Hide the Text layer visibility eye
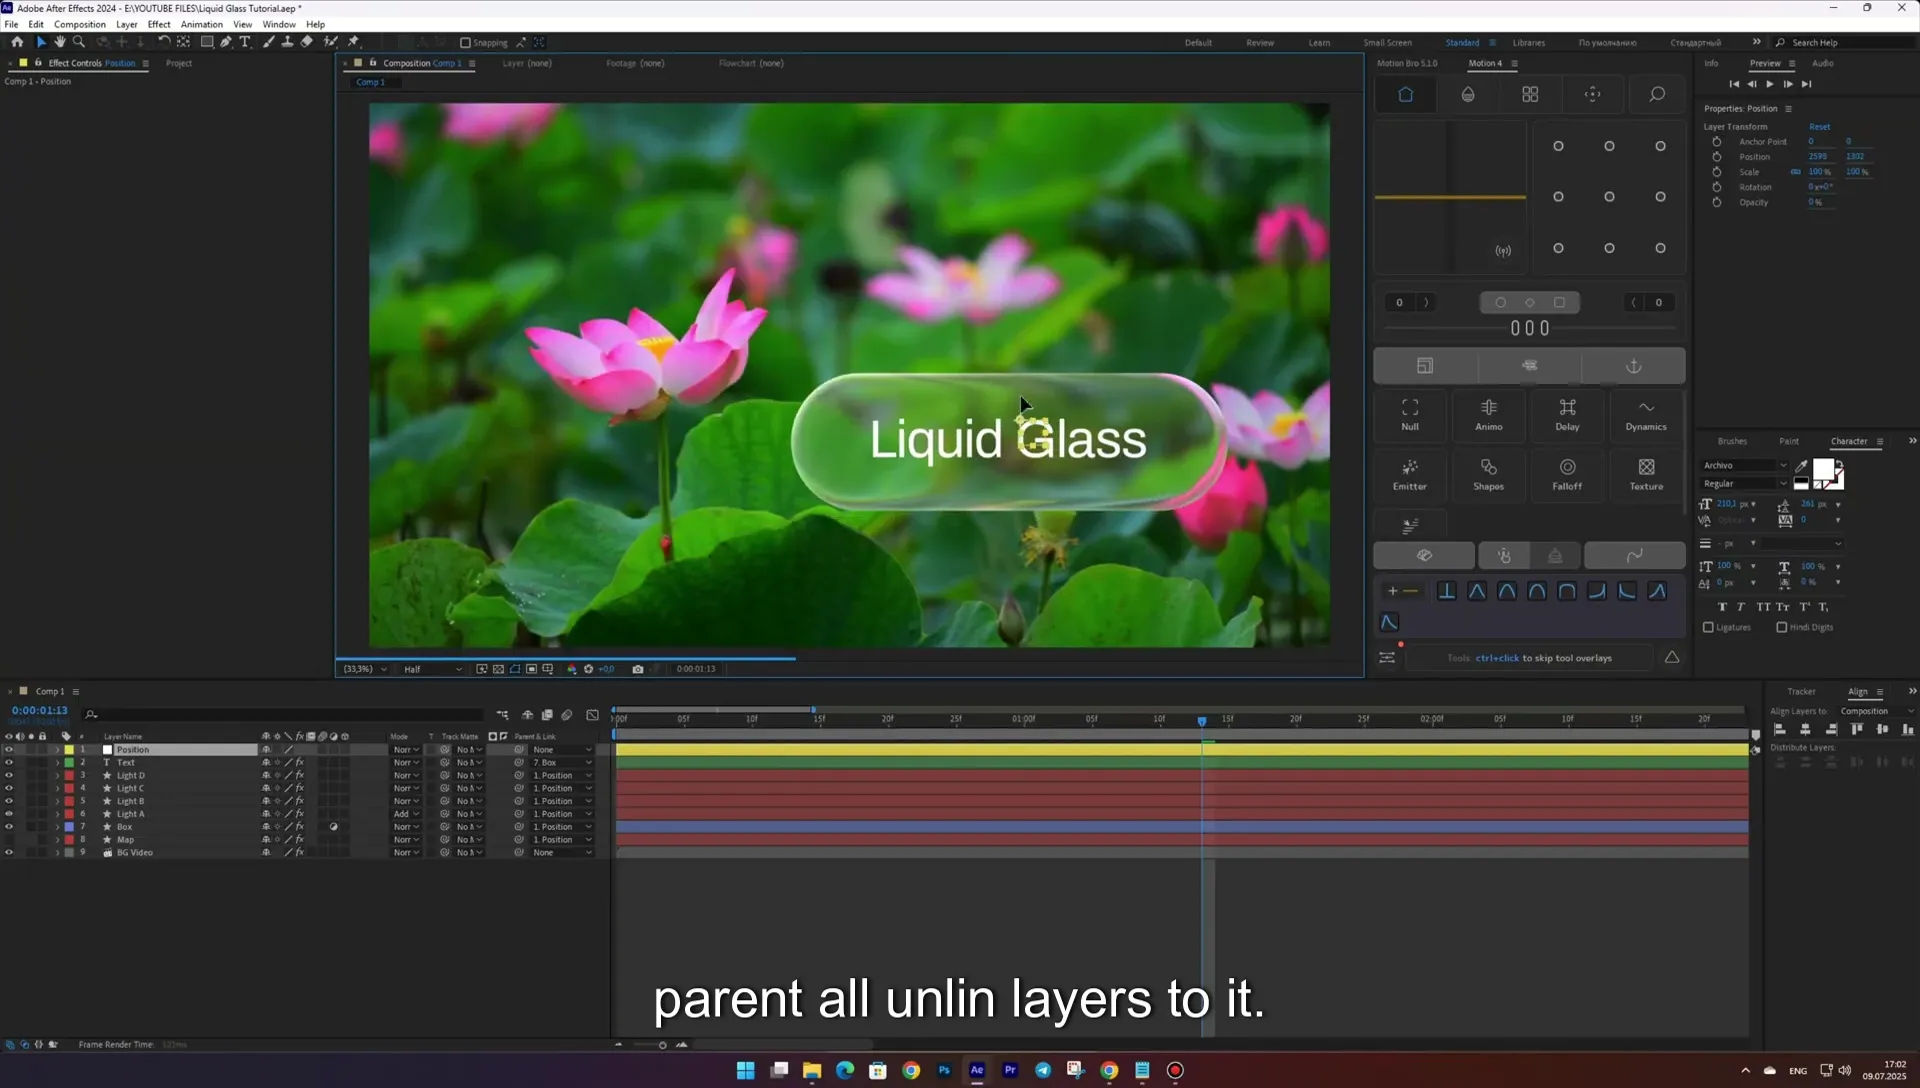This screenshot has height=1088, width=1920. (9, 763)
